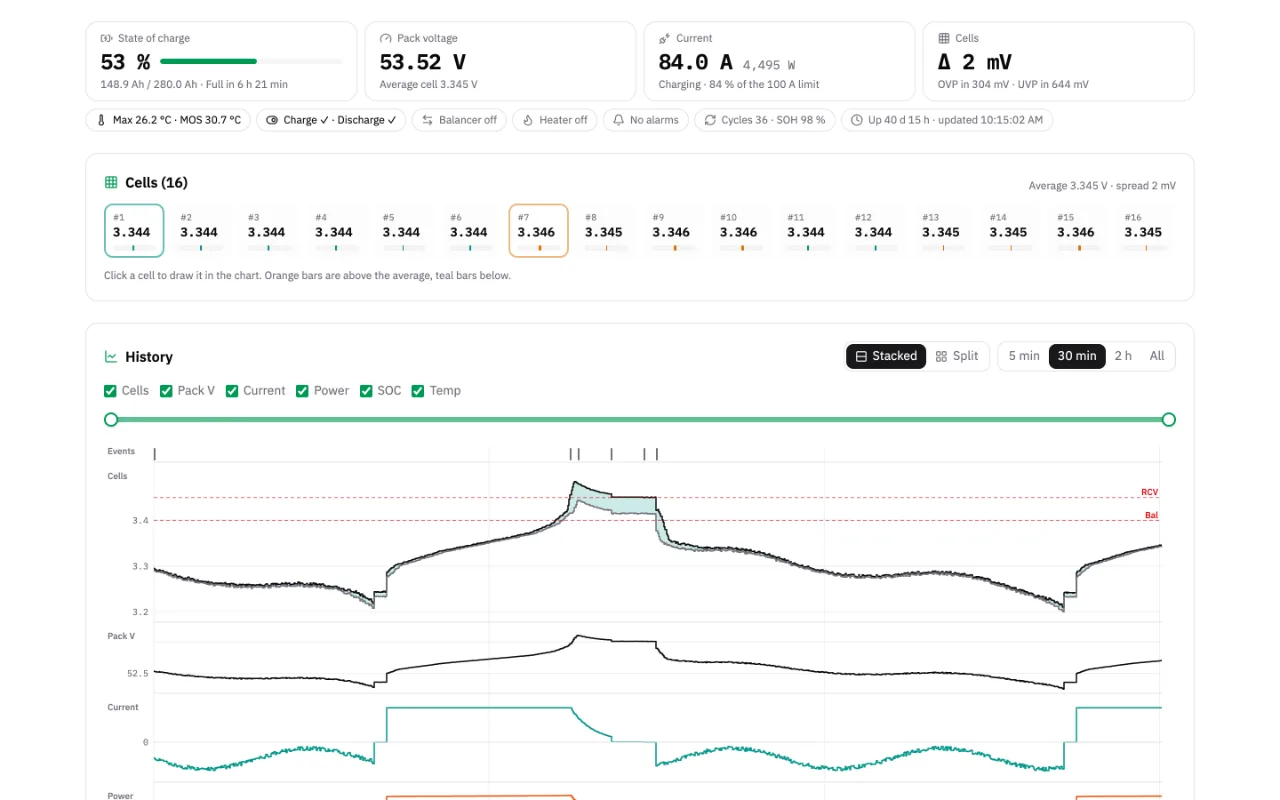Image resolution: width=1280 pixels, height=800 pixels.
Task: Click the grid icon in the top Cells card
Action: coord(943,38)
